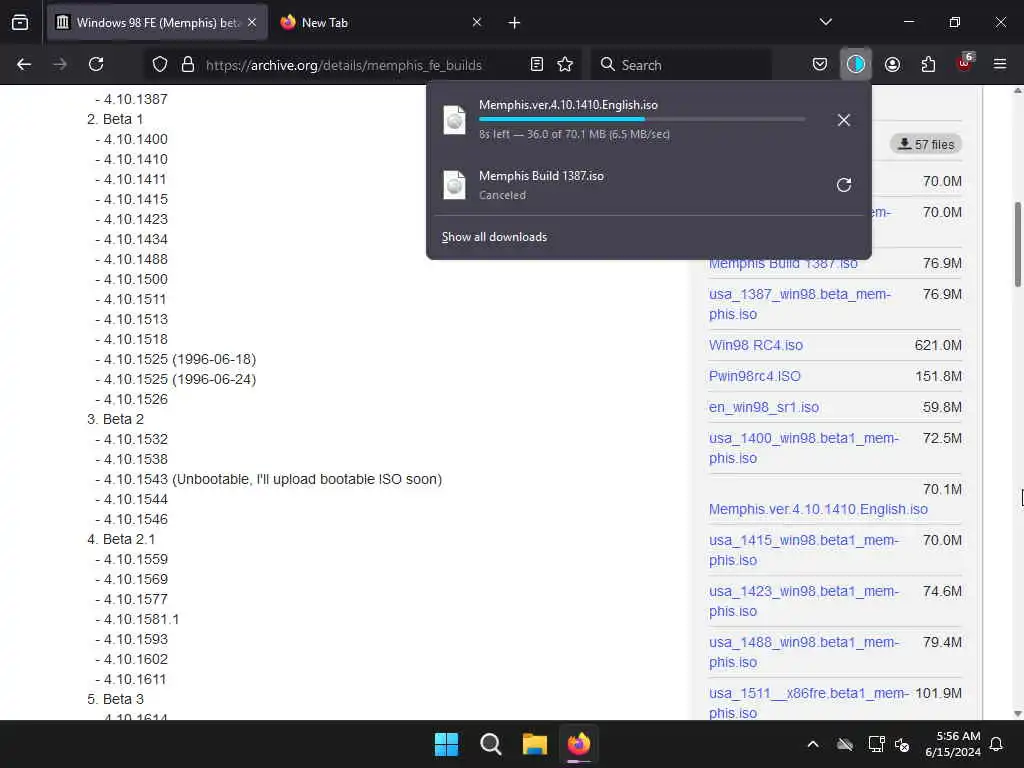Click the site padlock icon
This screenshot has height=768, width=1024.
188,64
